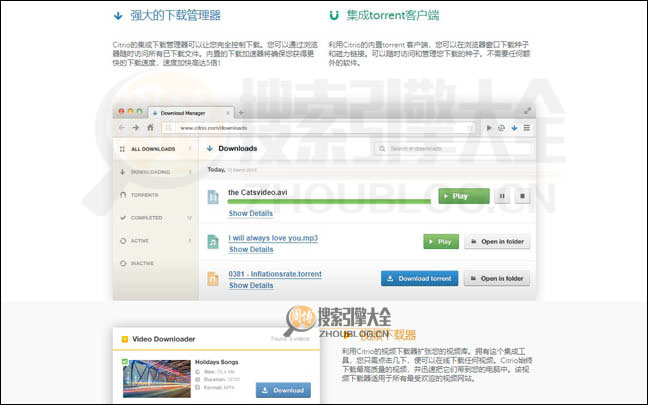The width and height of the screenshot is (648, 405).
Task: Click the Catsvideo.avi green progress bar
Action: point(329,201)
